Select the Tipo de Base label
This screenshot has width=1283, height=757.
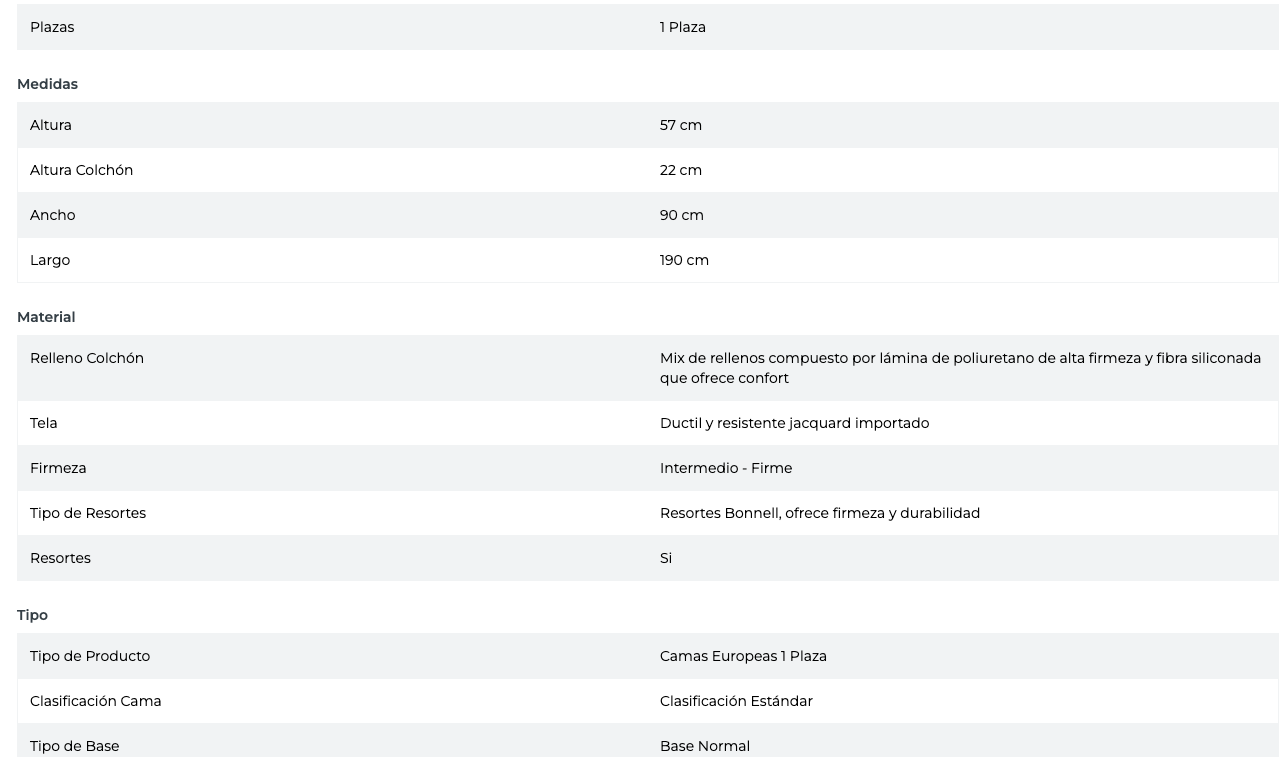(x=74, y=745)
